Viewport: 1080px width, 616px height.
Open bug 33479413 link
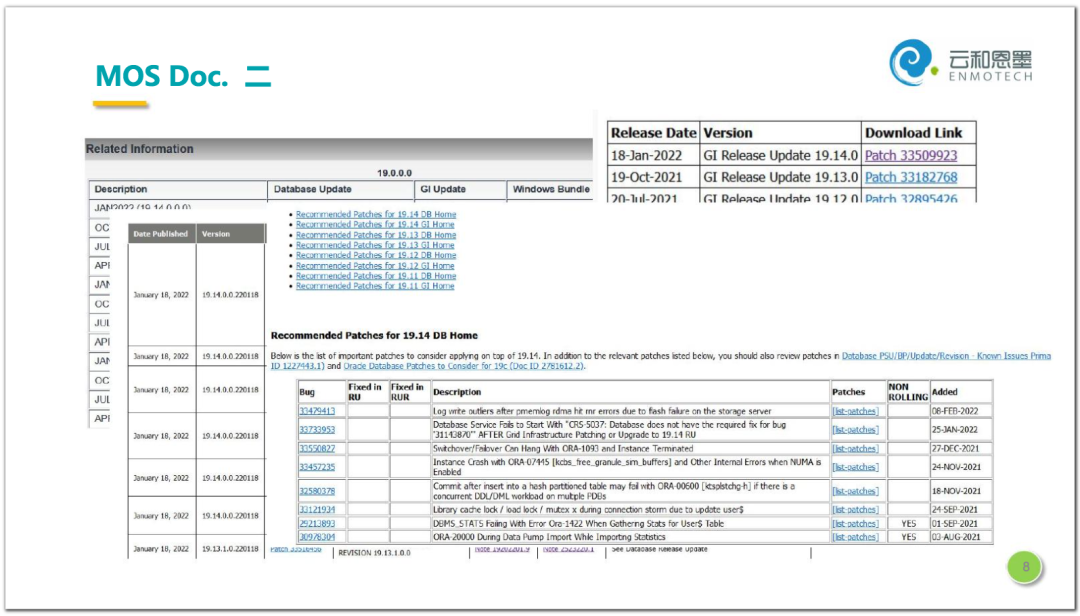[317, 411]
